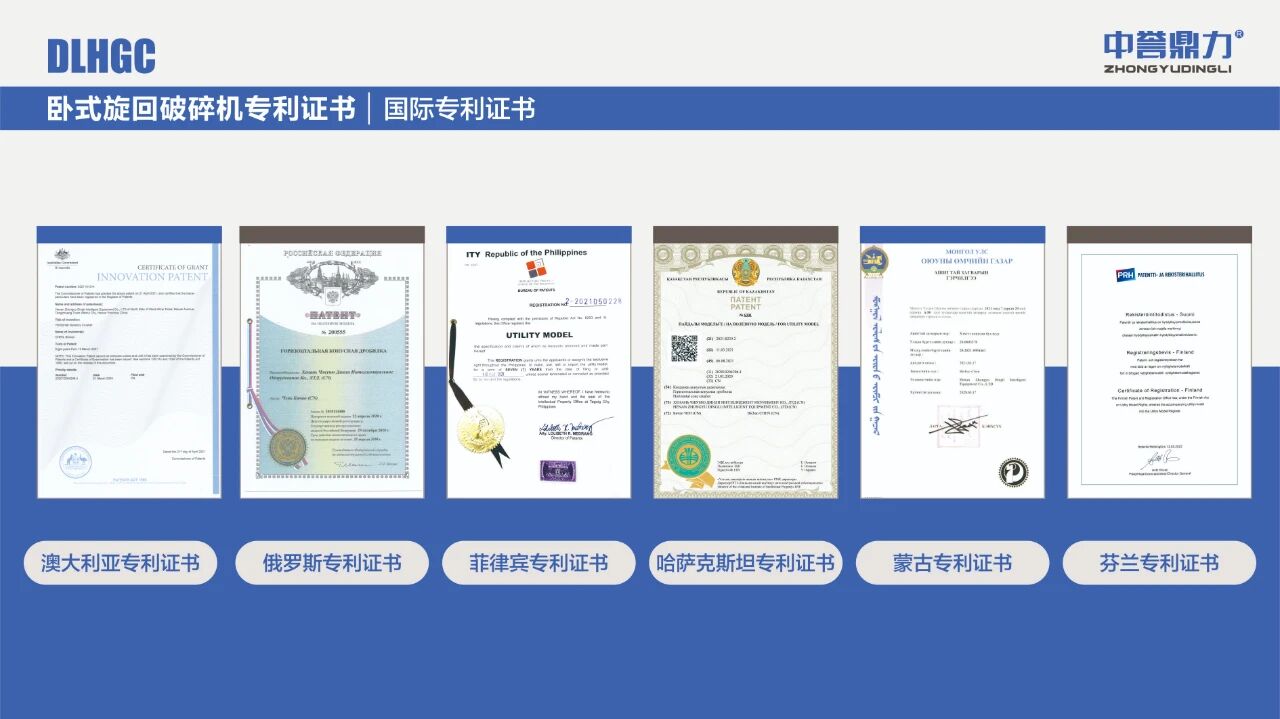The image size is (1280, 719).
Task: Open the Australian Innovation Patent certificate image
Action: tap(129, 362)
